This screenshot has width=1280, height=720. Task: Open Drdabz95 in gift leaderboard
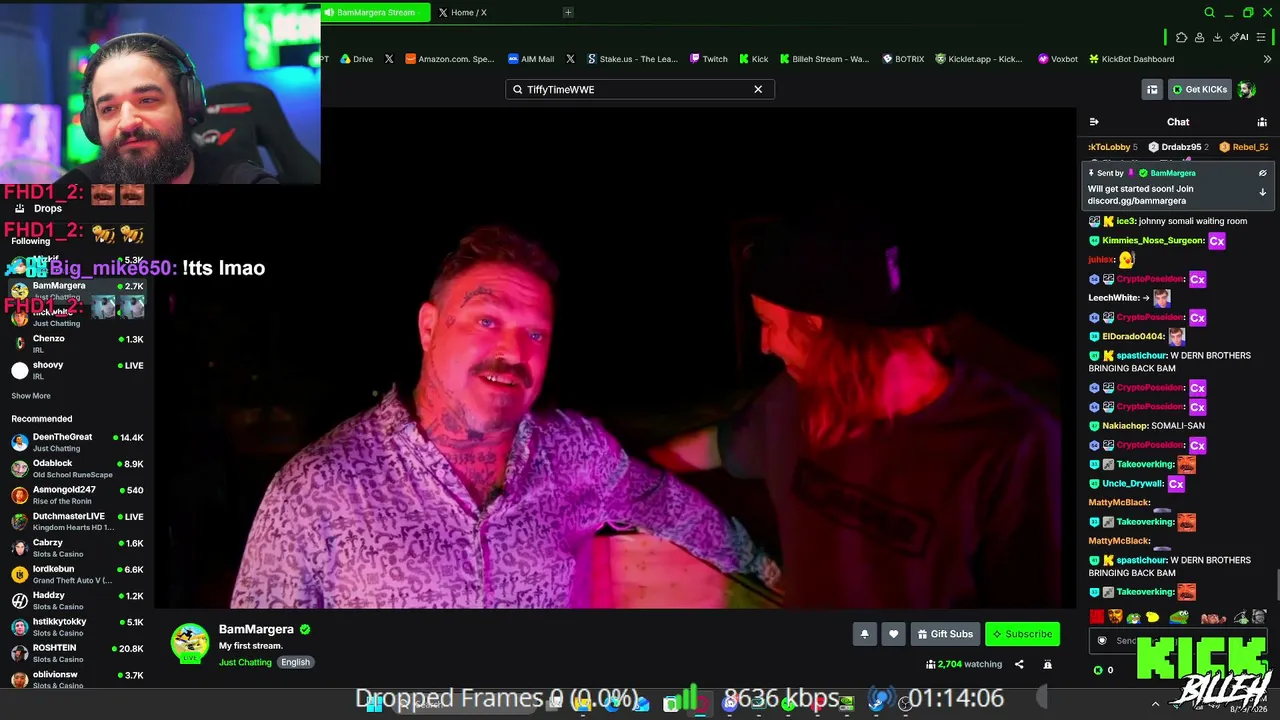pos(1181,147)
